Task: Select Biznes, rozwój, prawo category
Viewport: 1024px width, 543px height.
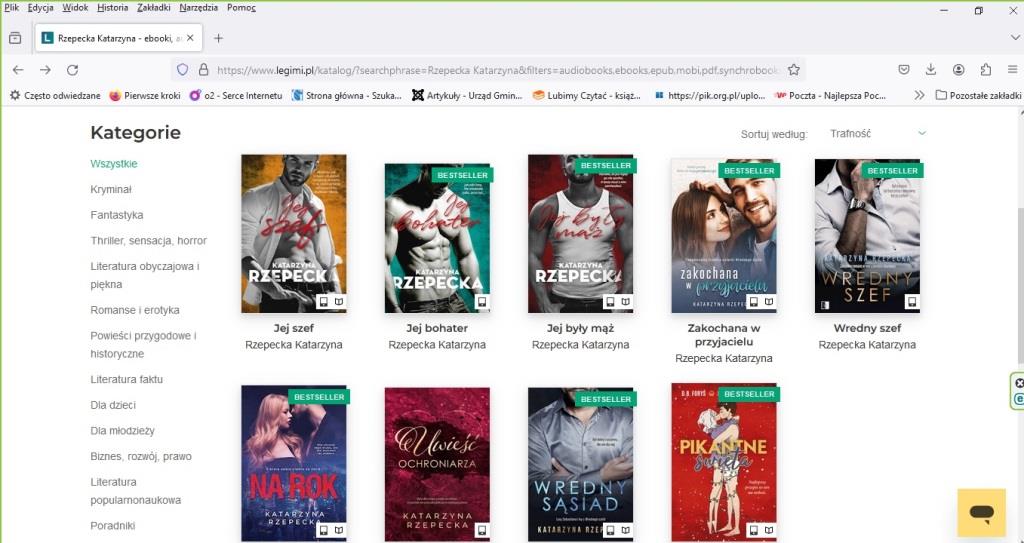Action: point(141,456)
